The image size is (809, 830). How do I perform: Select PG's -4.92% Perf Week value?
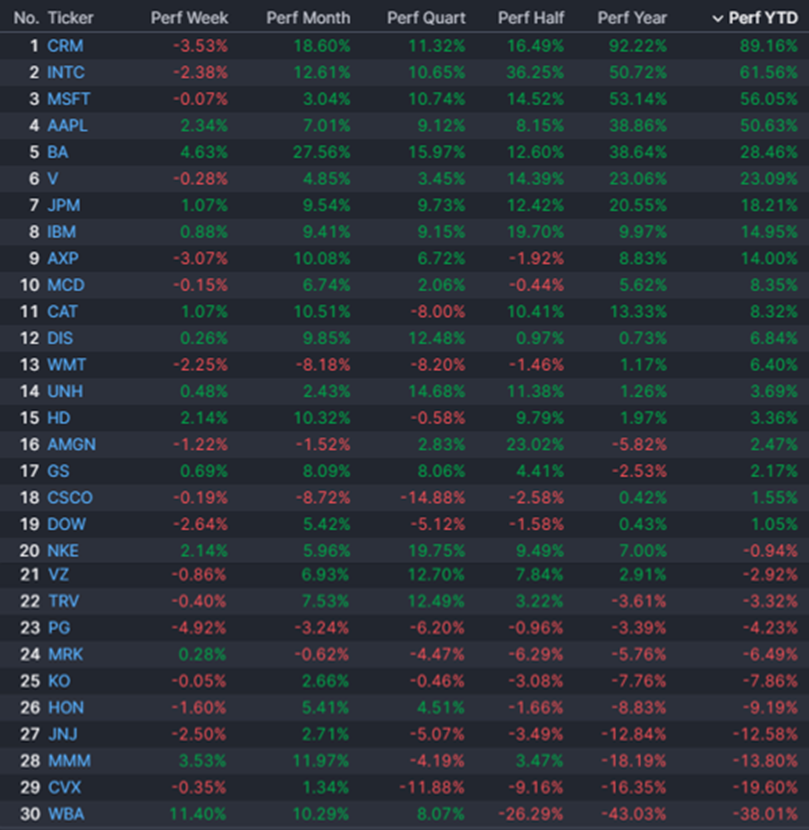click(x=199, y=628)
